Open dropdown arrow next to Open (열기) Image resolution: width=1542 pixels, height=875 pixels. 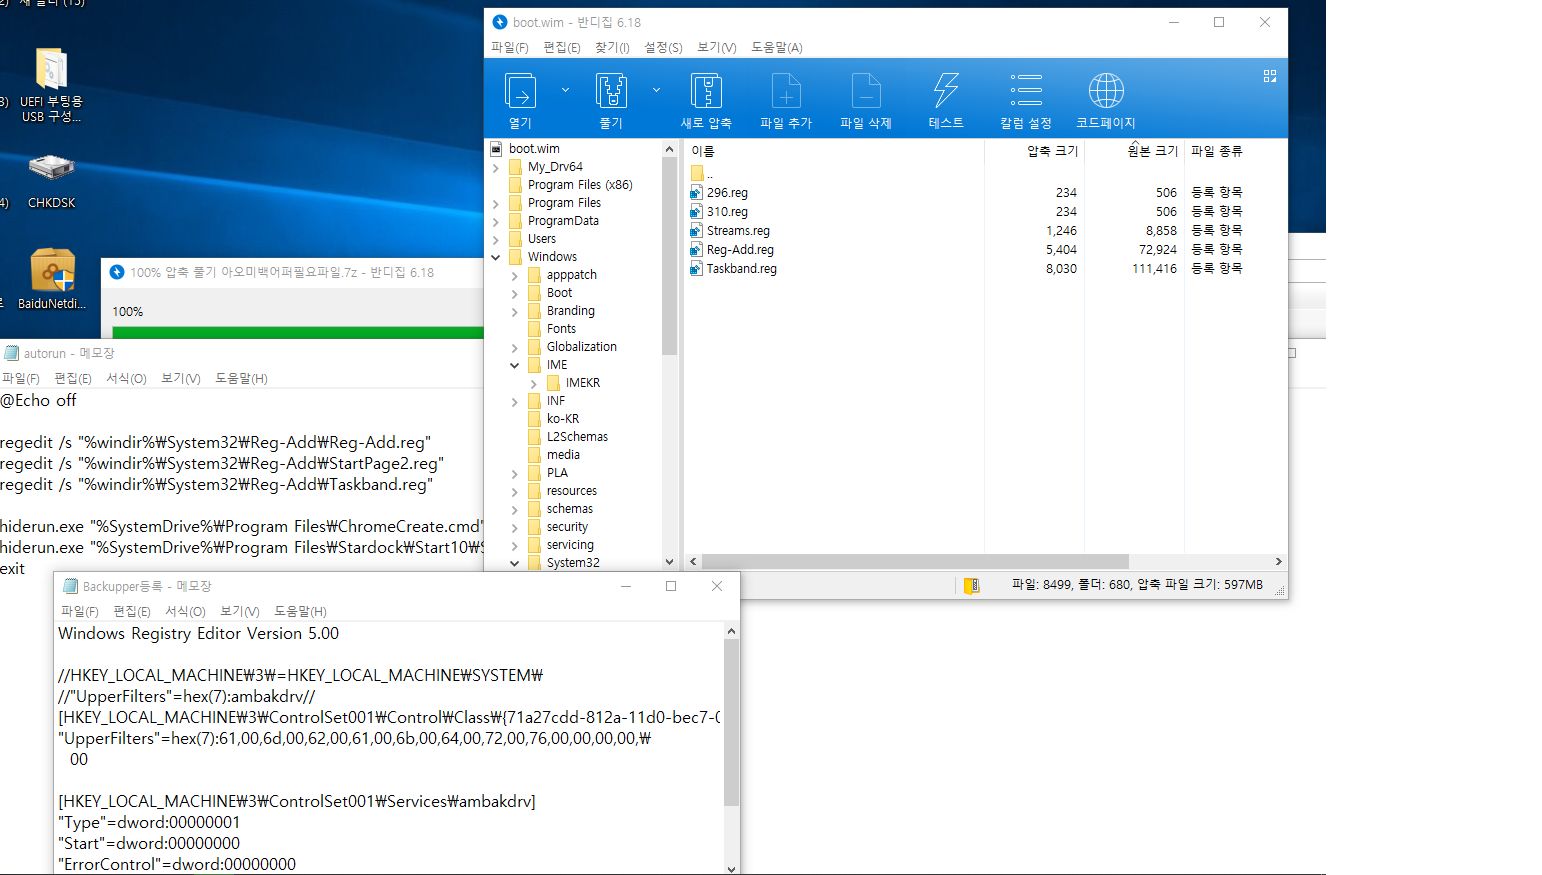point(565,90)
